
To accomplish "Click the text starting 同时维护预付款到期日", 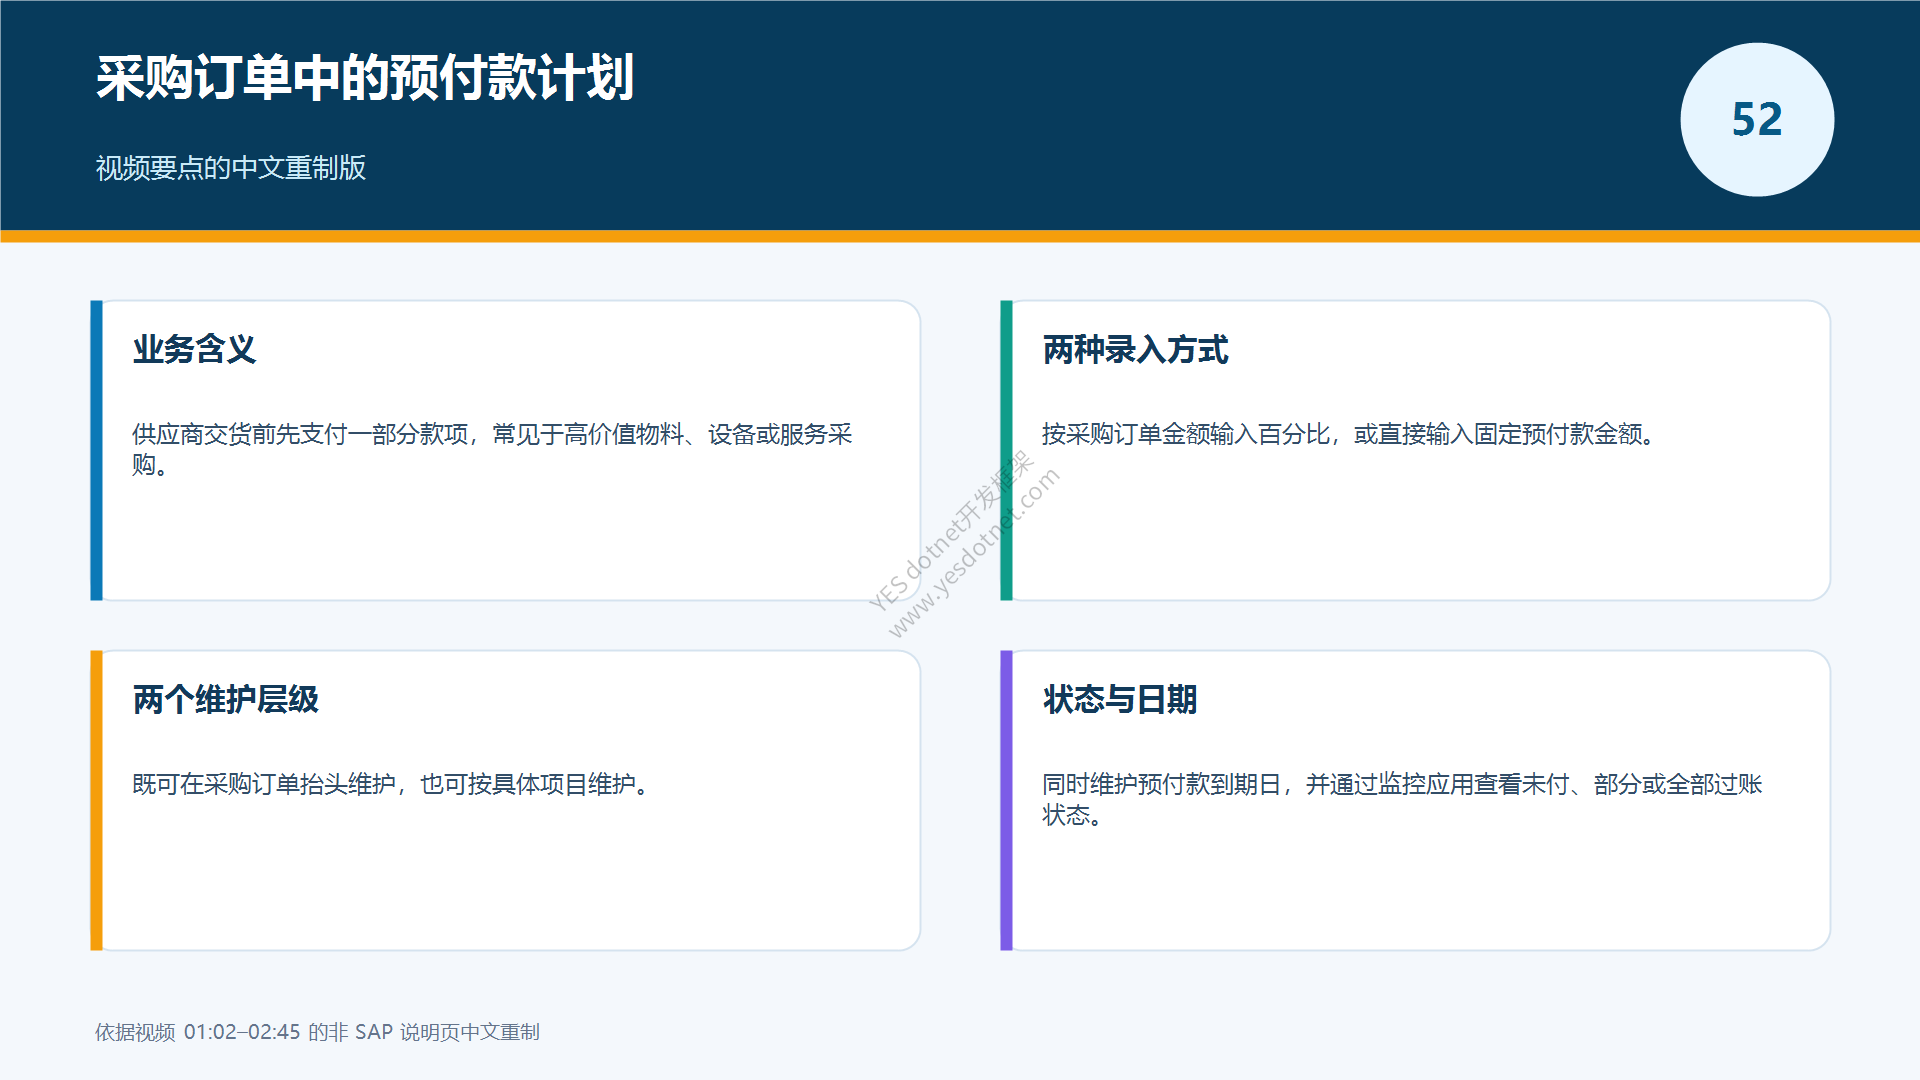I will click(x=1402, y=799).
